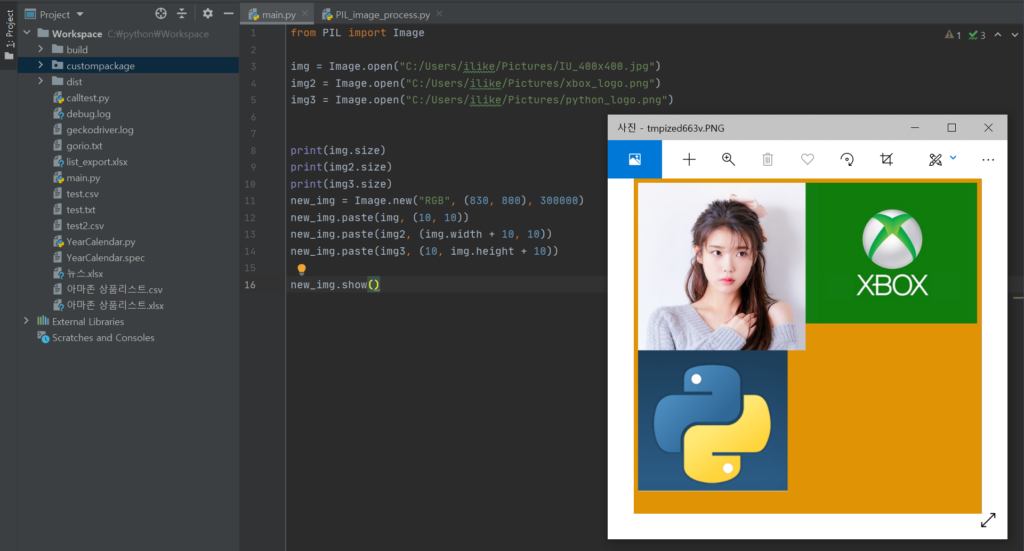Click the heart favorite icon

pyautogui.click(x=807, y=160)
